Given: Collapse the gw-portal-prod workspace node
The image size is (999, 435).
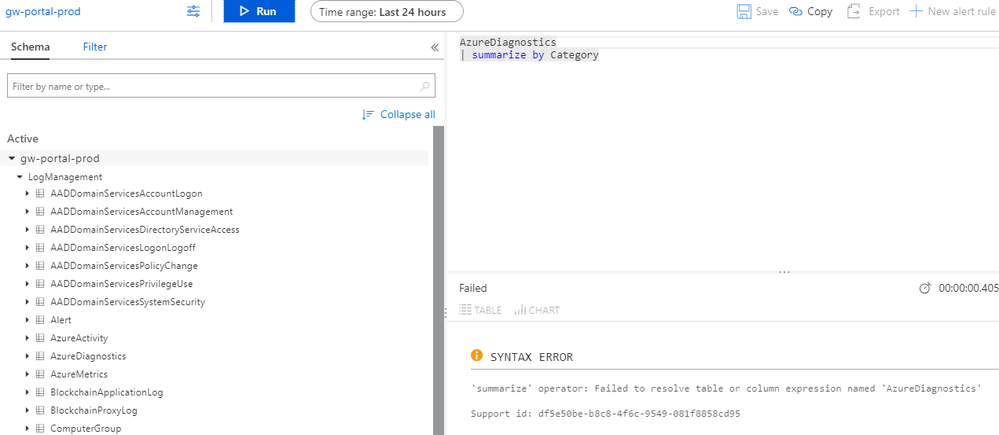Looking at the screenshot, I should pyautogui.click(x=12, y=159).
